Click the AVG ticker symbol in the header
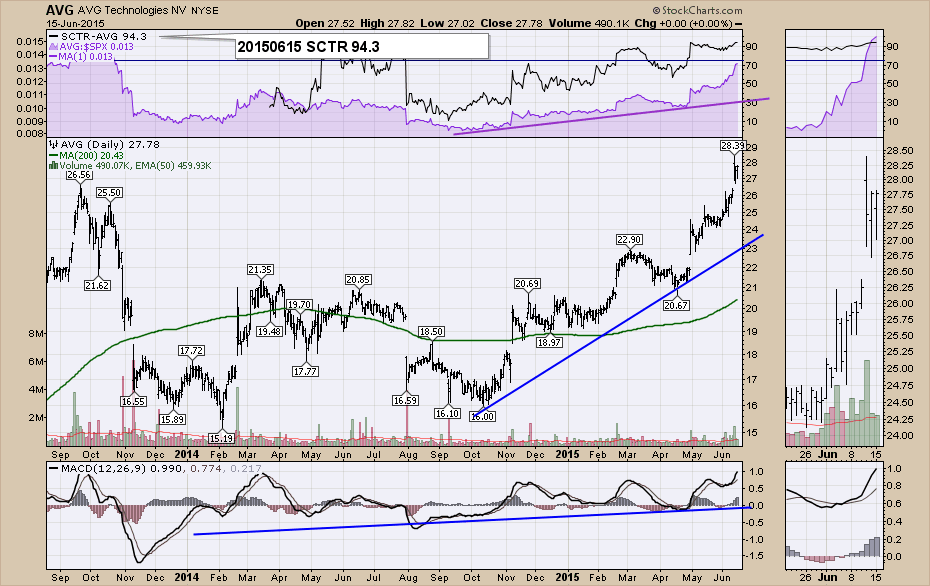This screenshot has height=586, width=930. click(59, 10)
